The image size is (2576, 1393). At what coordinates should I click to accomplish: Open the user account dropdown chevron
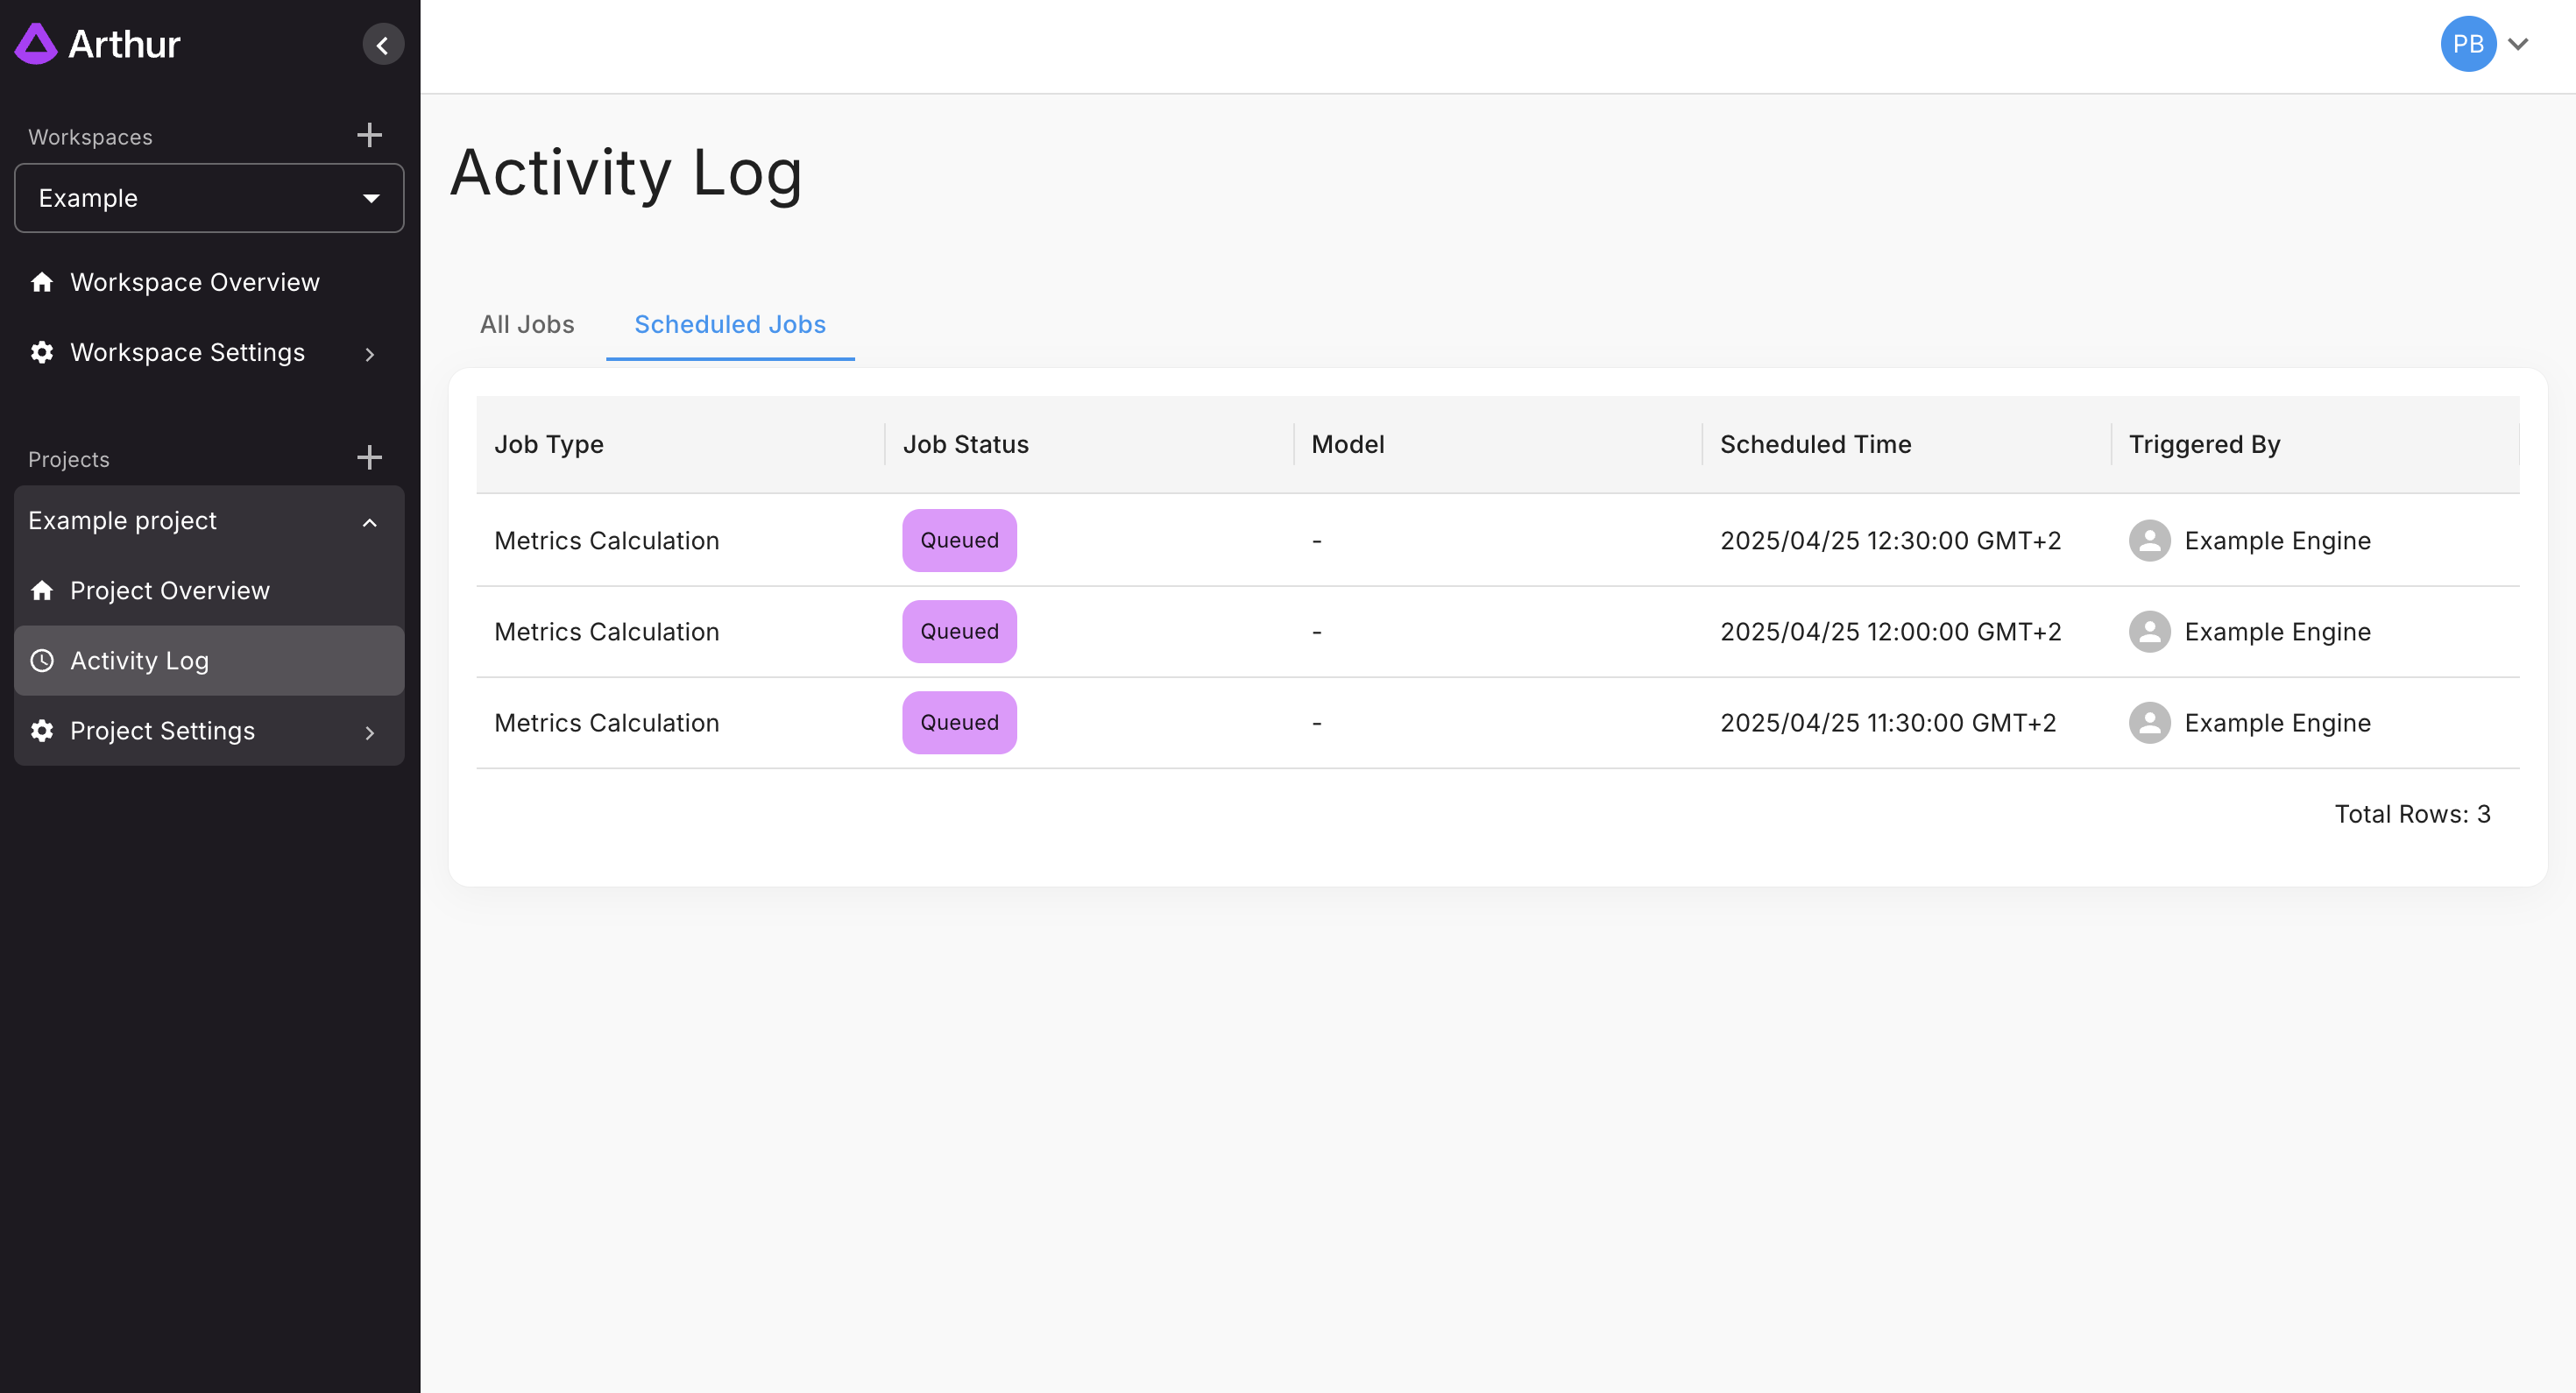tap(2518, 44)
